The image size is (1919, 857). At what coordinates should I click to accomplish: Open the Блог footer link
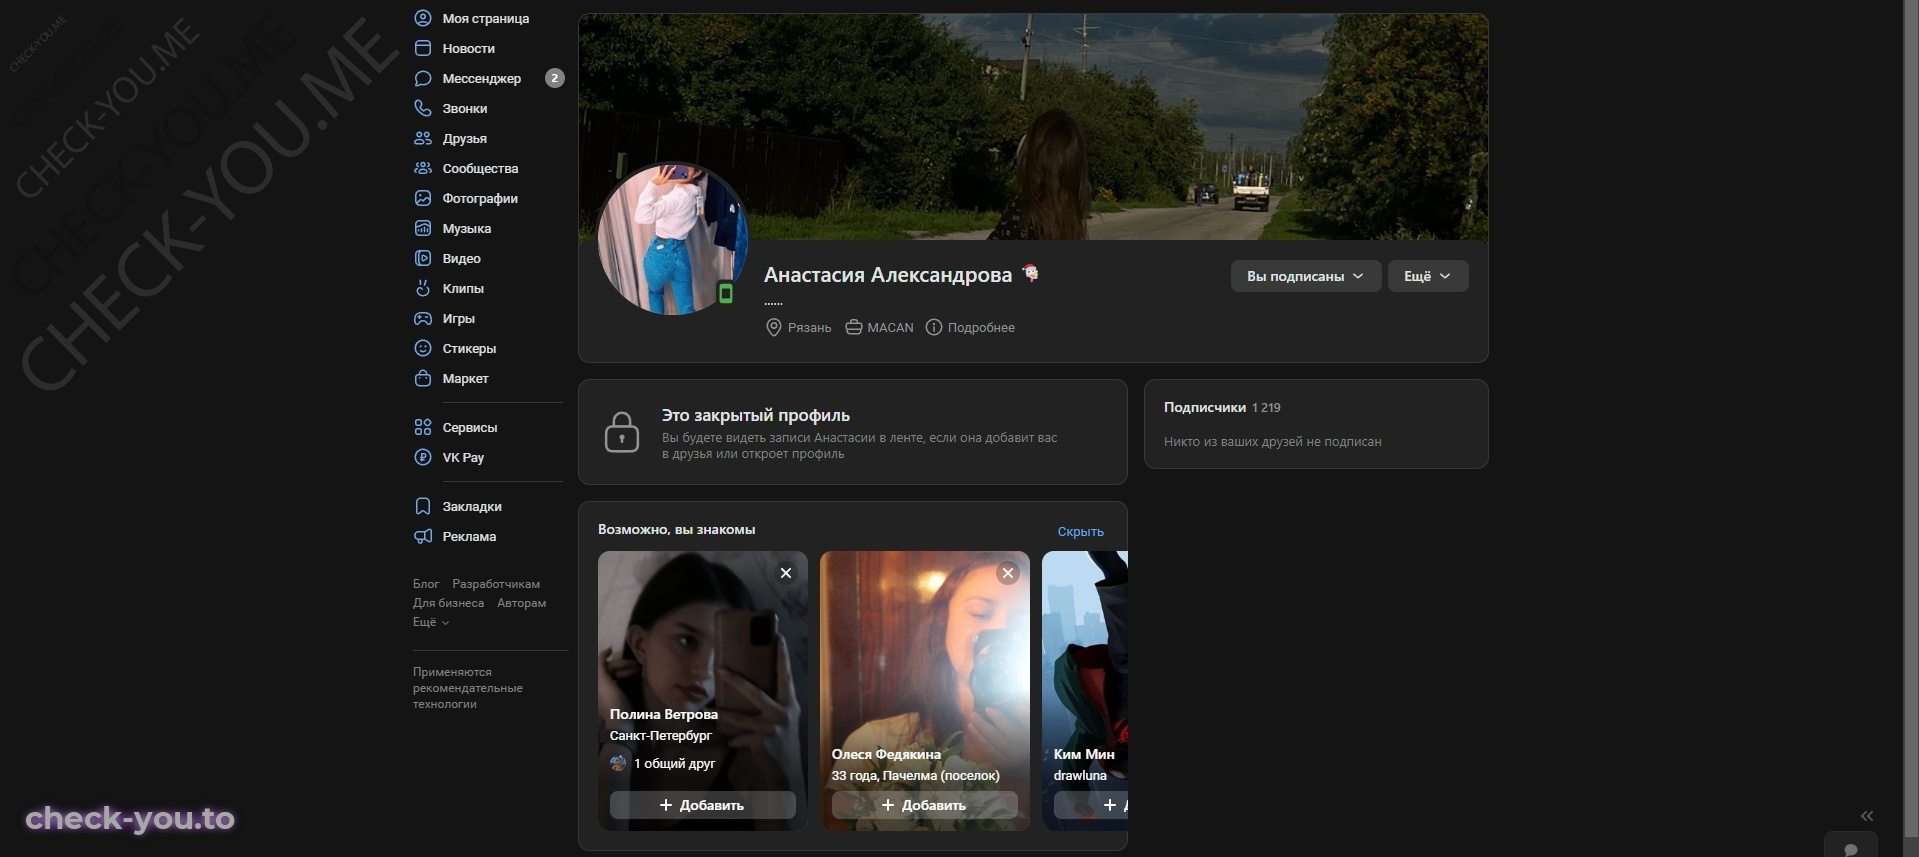tap(426, 584)
